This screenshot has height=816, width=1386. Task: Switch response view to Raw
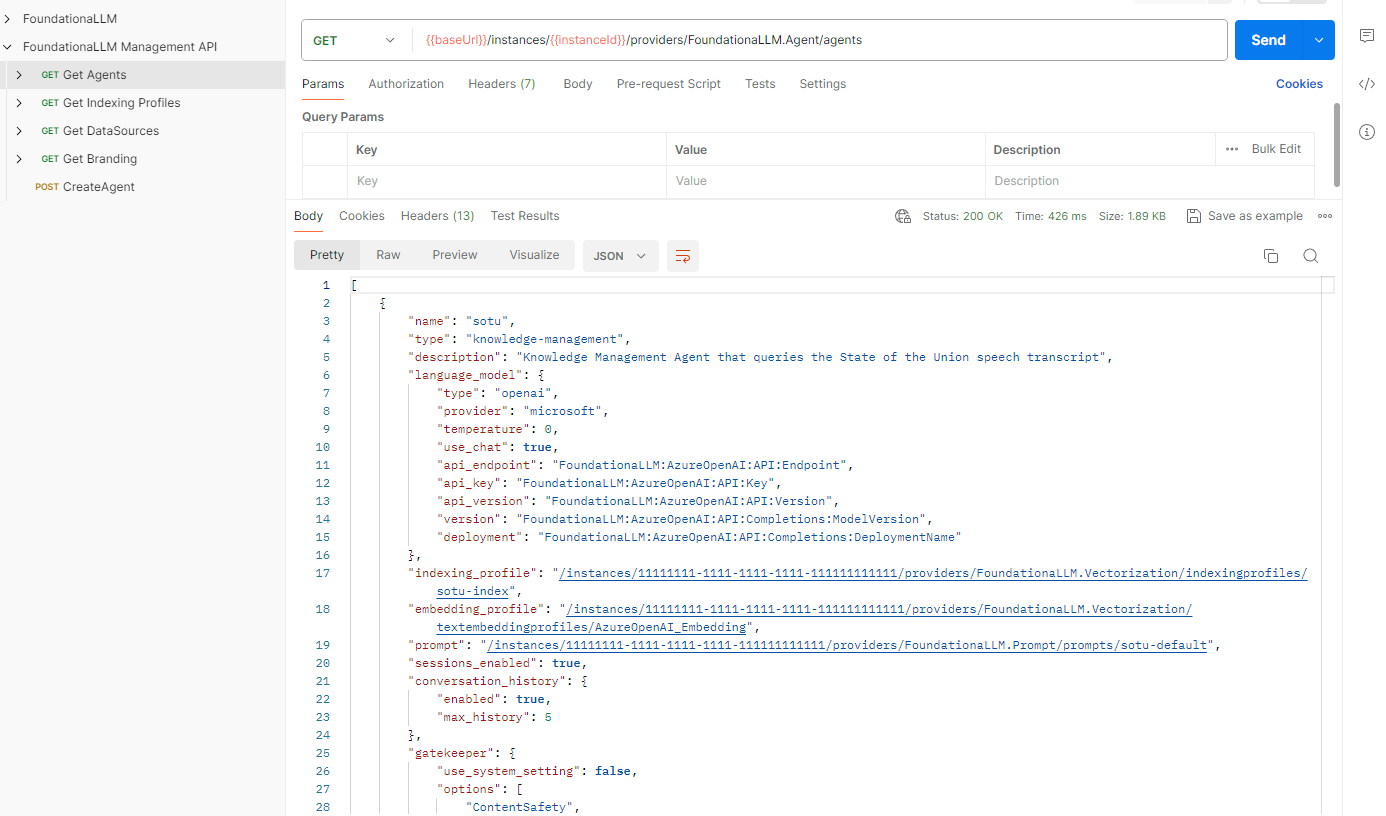tap(388, 255)
